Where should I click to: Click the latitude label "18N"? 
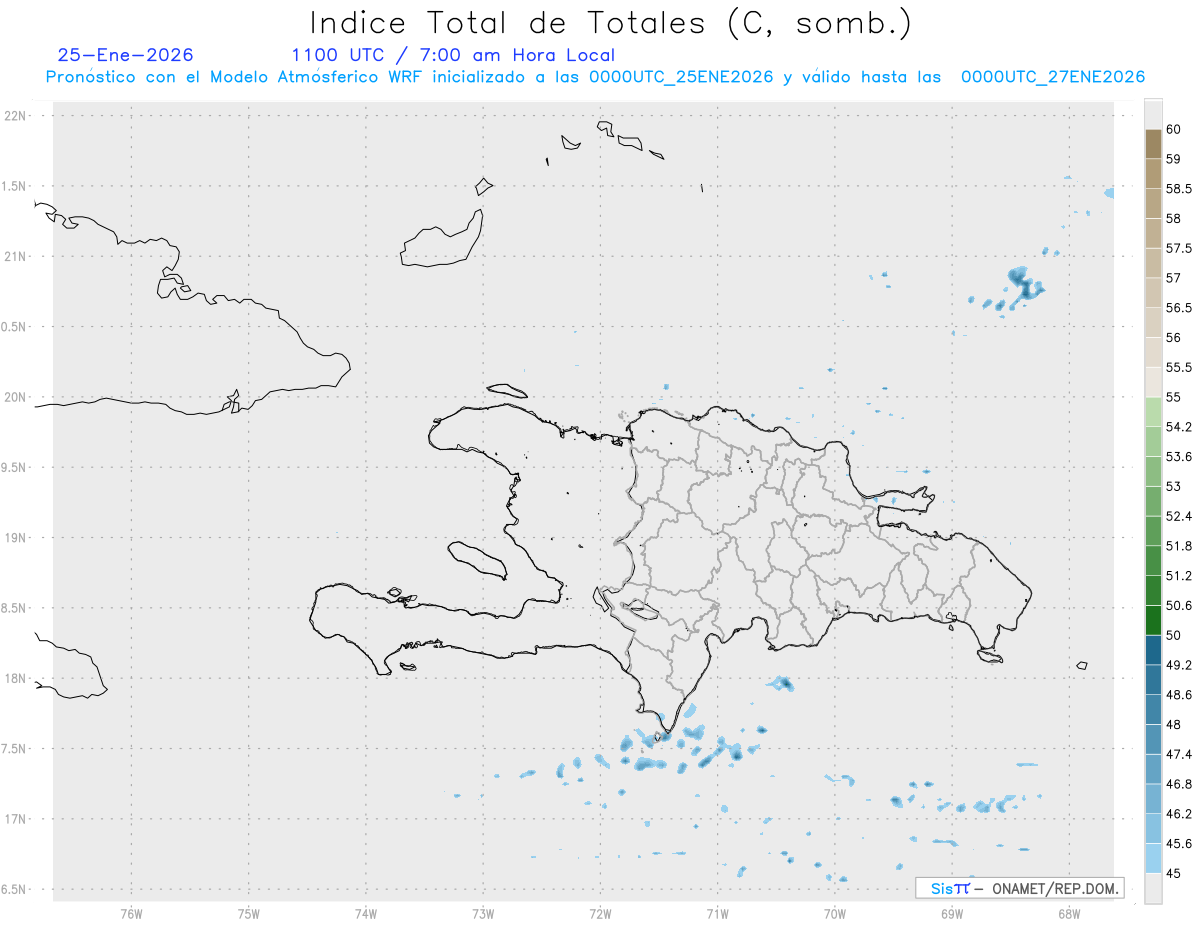pyautogui.click(x=15, y=678)
